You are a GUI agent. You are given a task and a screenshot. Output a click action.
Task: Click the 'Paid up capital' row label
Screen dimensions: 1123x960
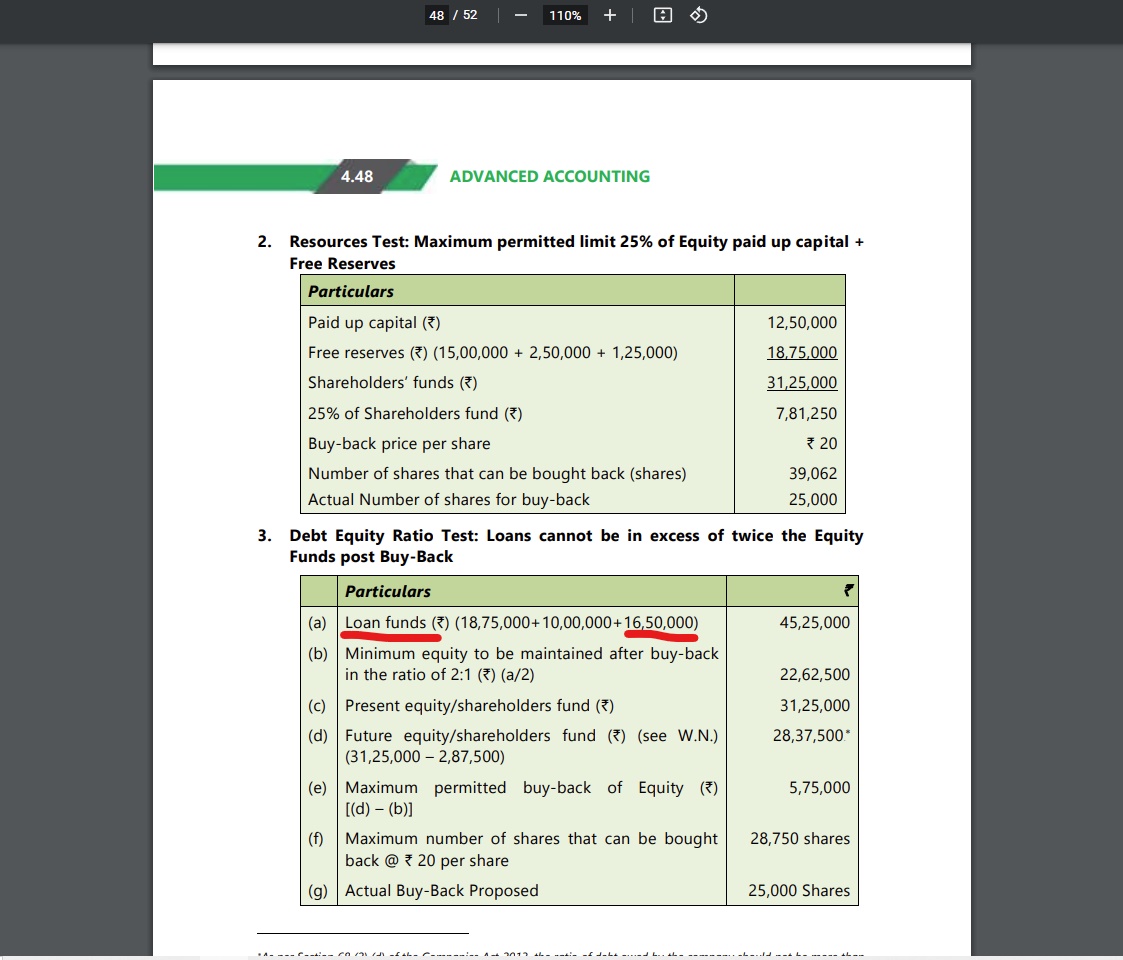pyautogui.click(x=374, y=323)
